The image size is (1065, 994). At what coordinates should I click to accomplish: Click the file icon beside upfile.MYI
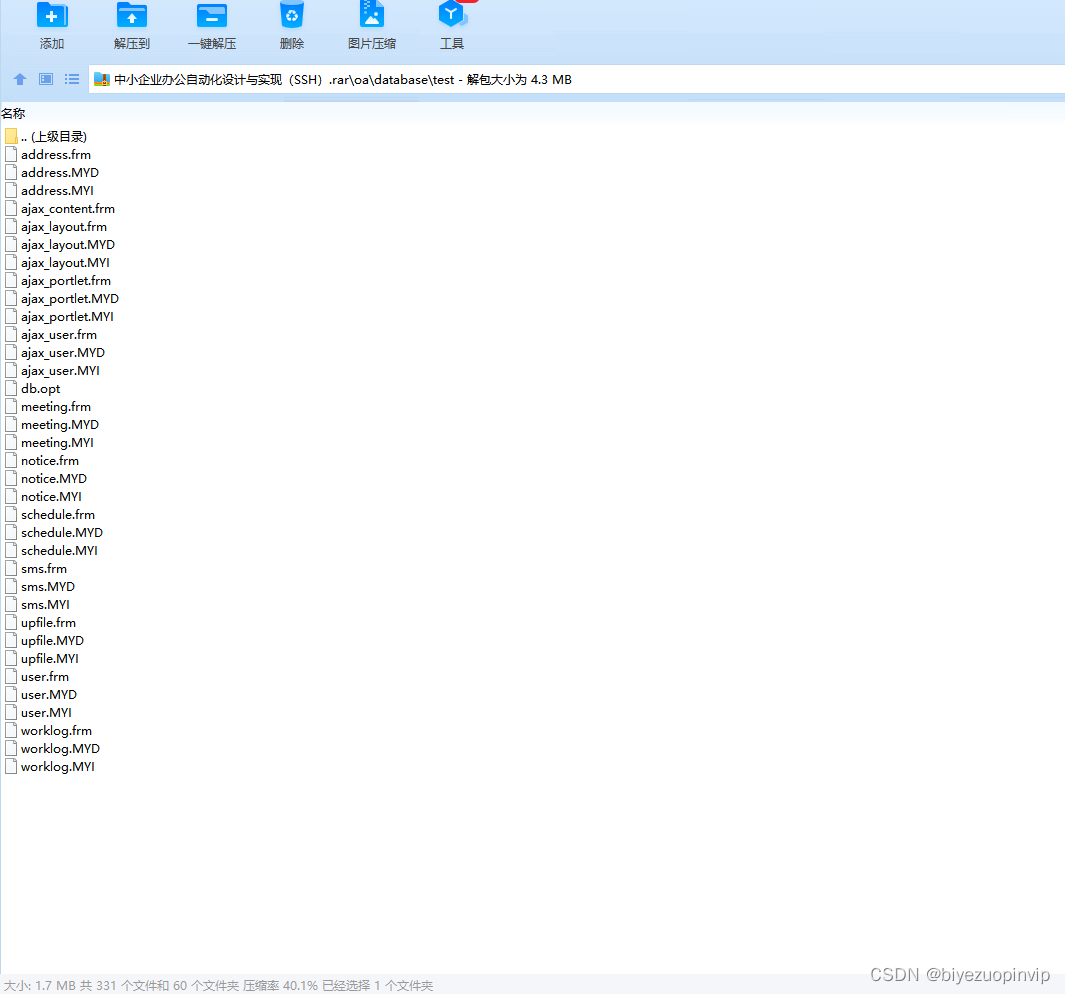pyautogui.click(x=11, y=658)
